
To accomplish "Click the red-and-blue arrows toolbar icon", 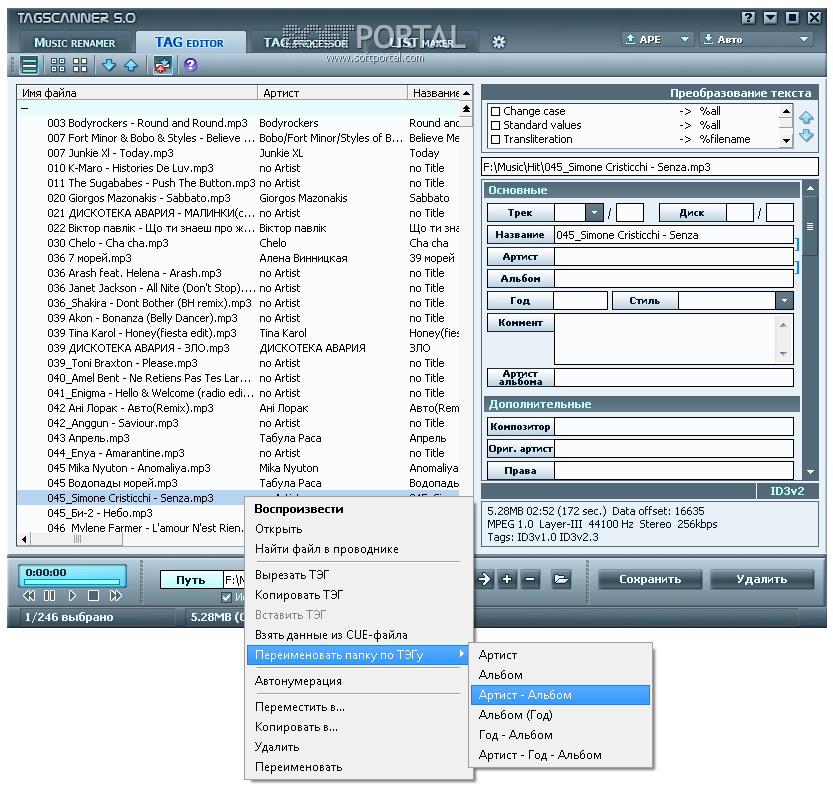I will tap(163, 65).
